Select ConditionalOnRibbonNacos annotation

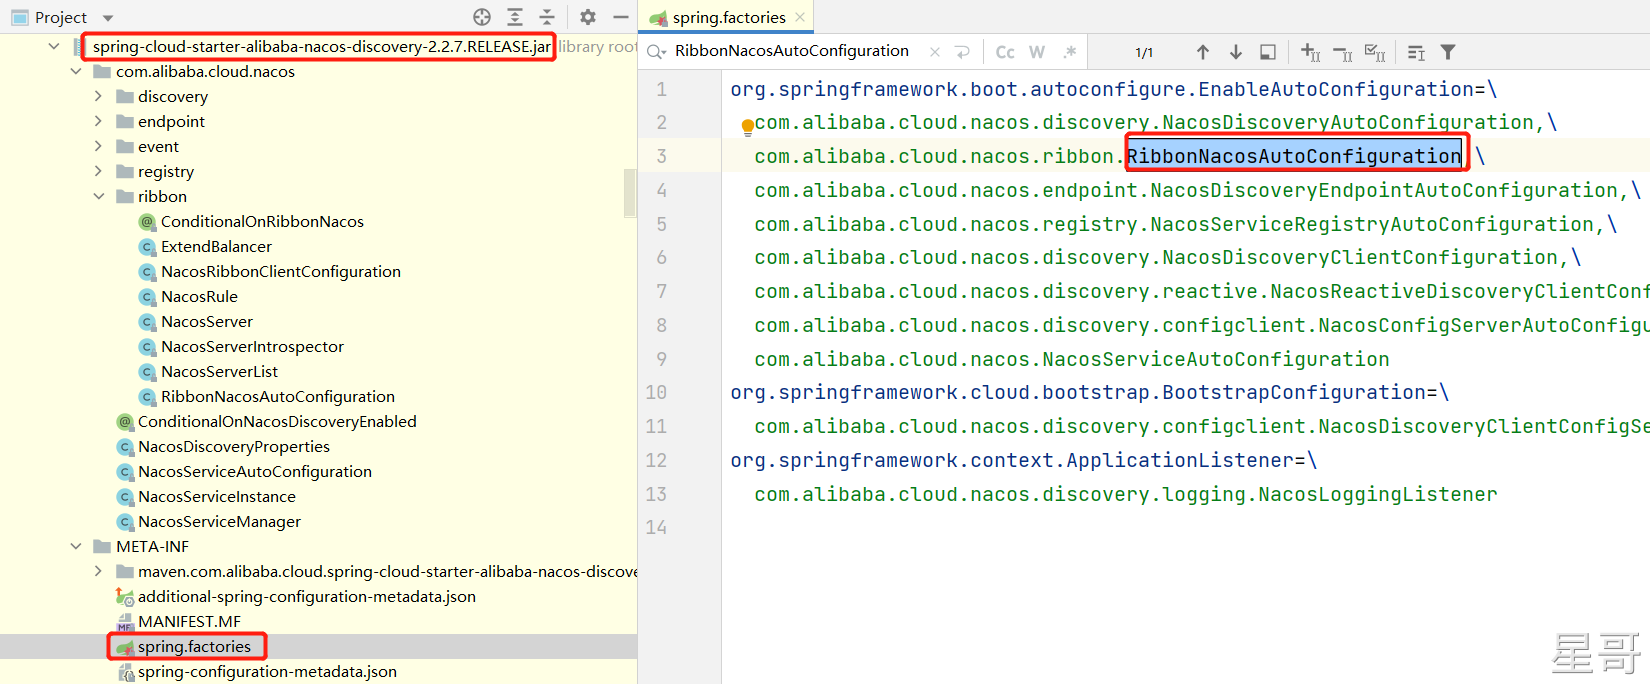click(x=262, y=221)
